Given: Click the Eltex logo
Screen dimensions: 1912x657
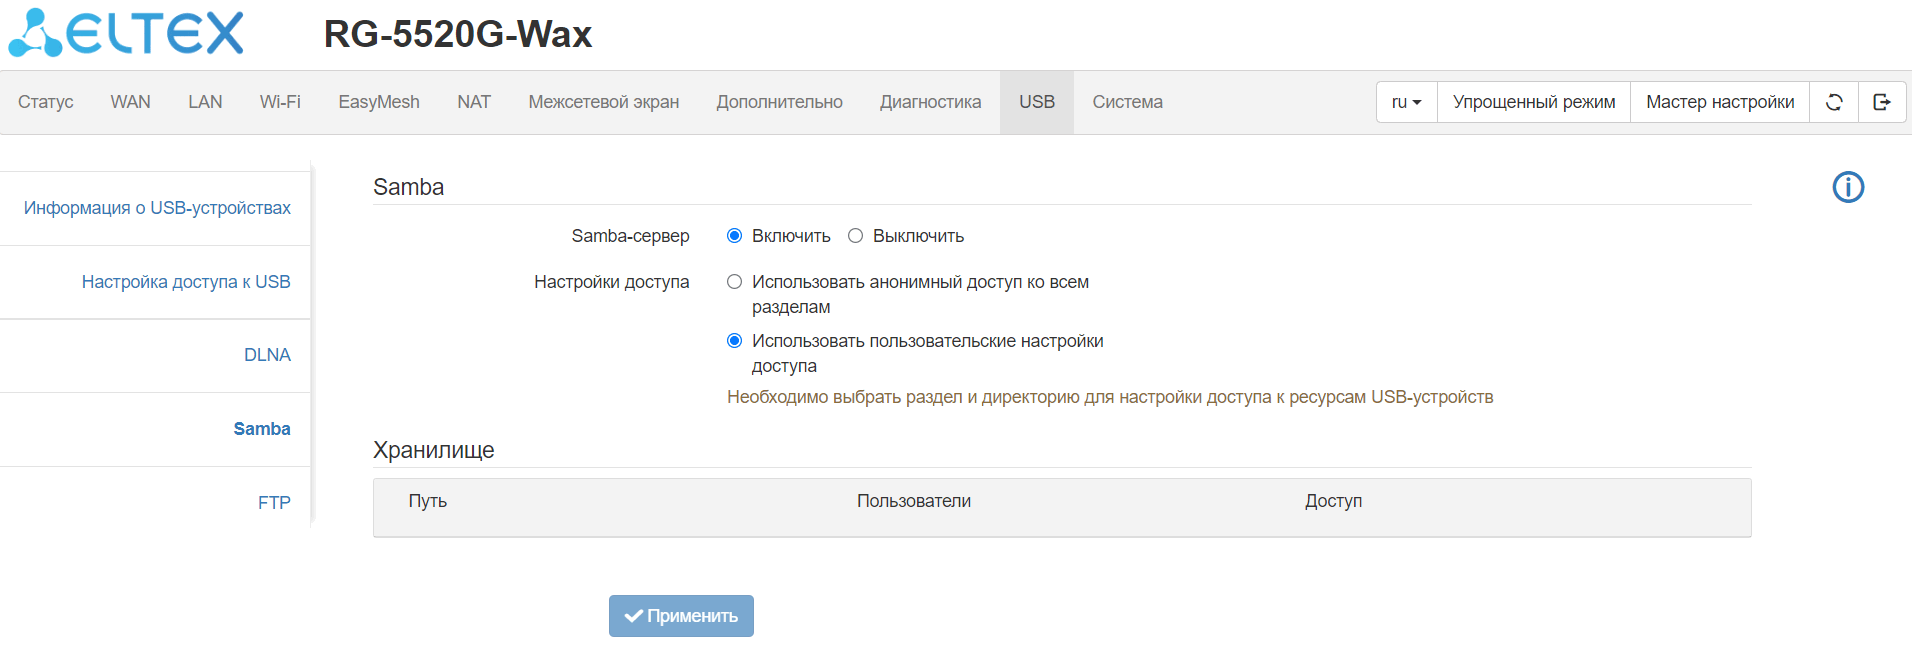Looking at the screenshot, I should (x=127, y=33).
